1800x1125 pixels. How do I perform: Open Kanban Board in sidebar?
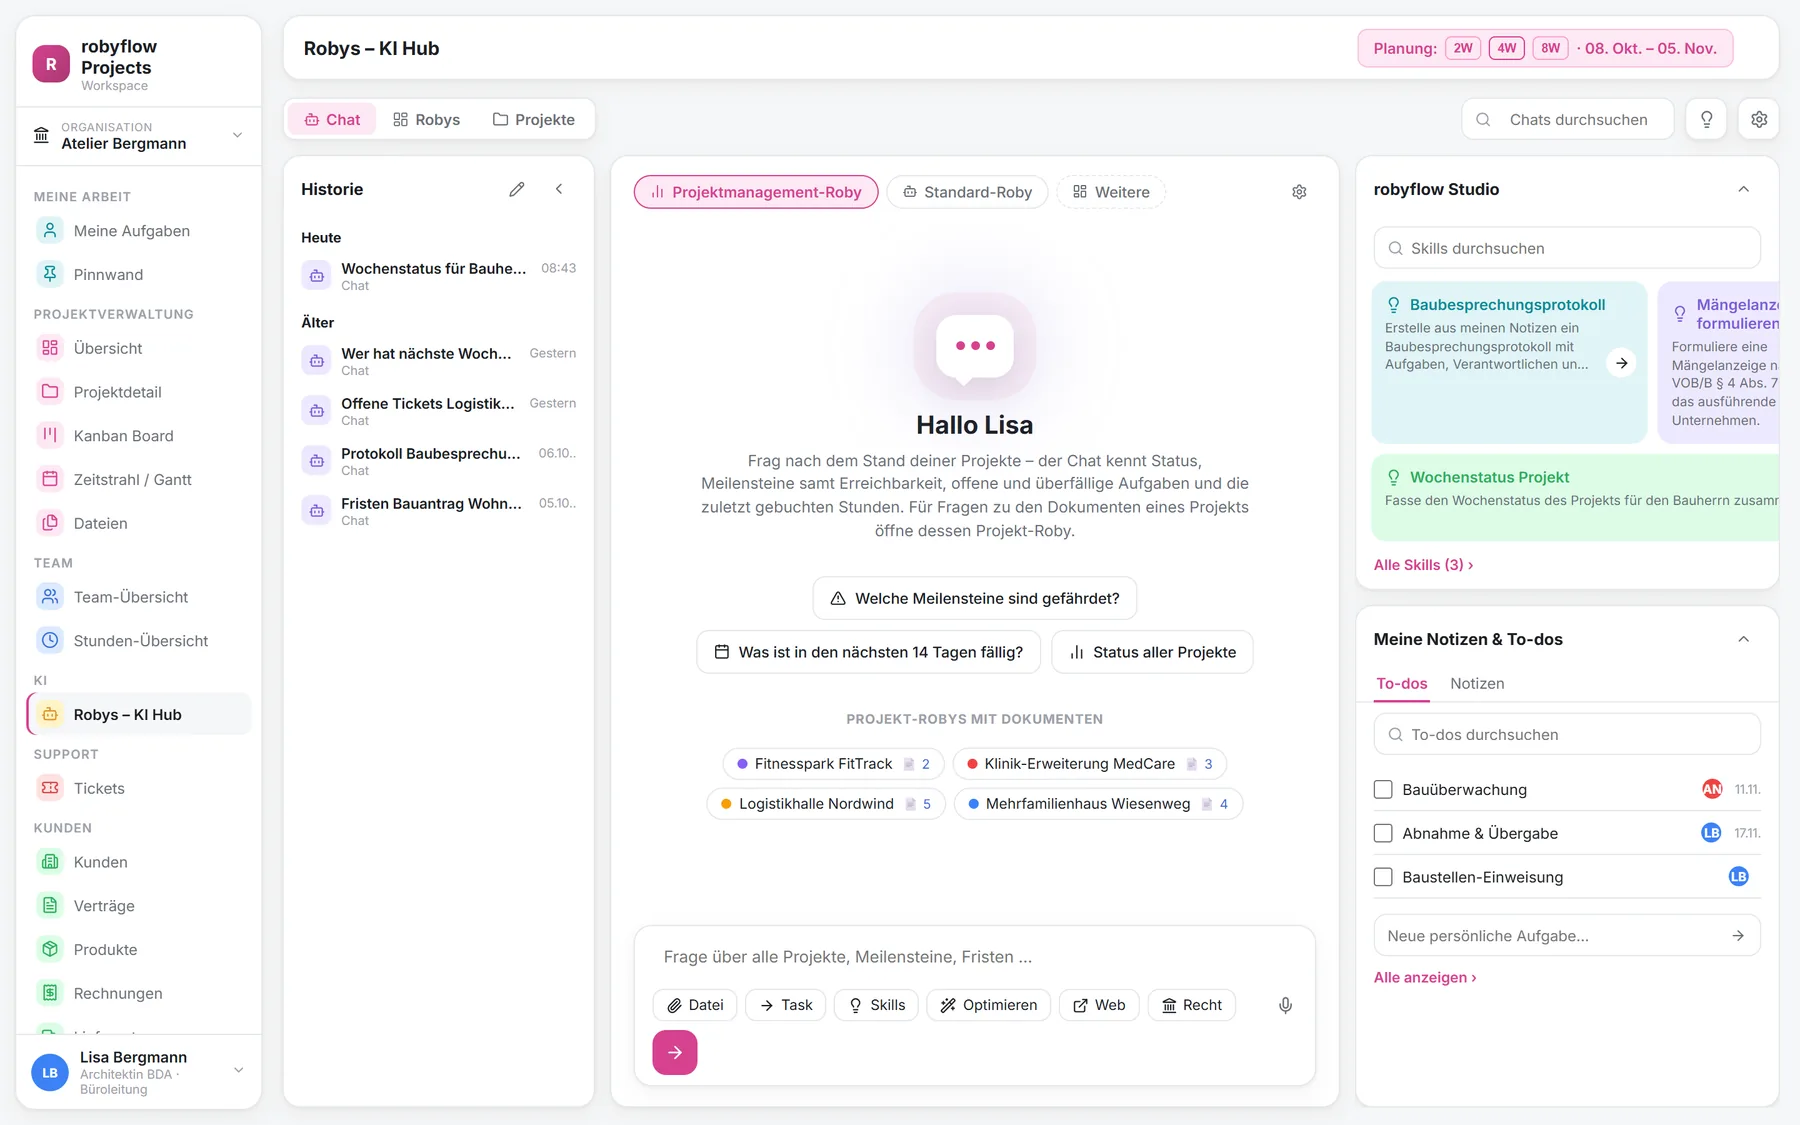(138, 436)
